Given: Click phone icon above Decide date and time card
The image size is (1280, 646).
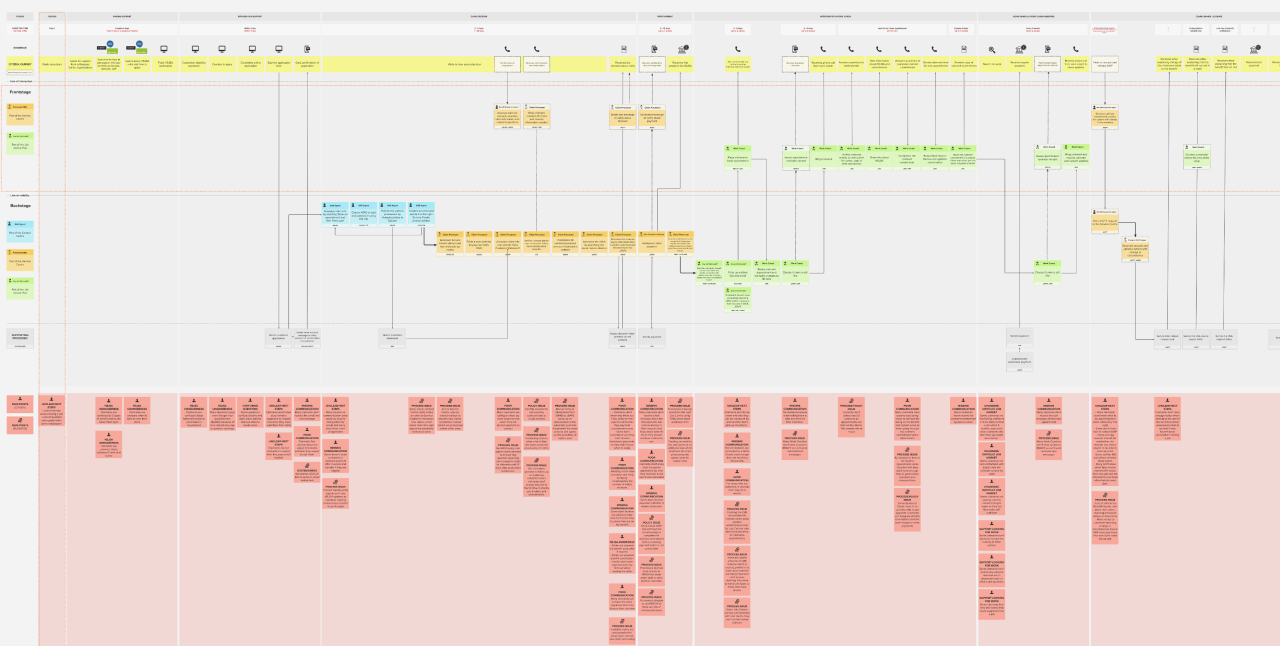Looking at the screenshot, I should pos(934,48).
